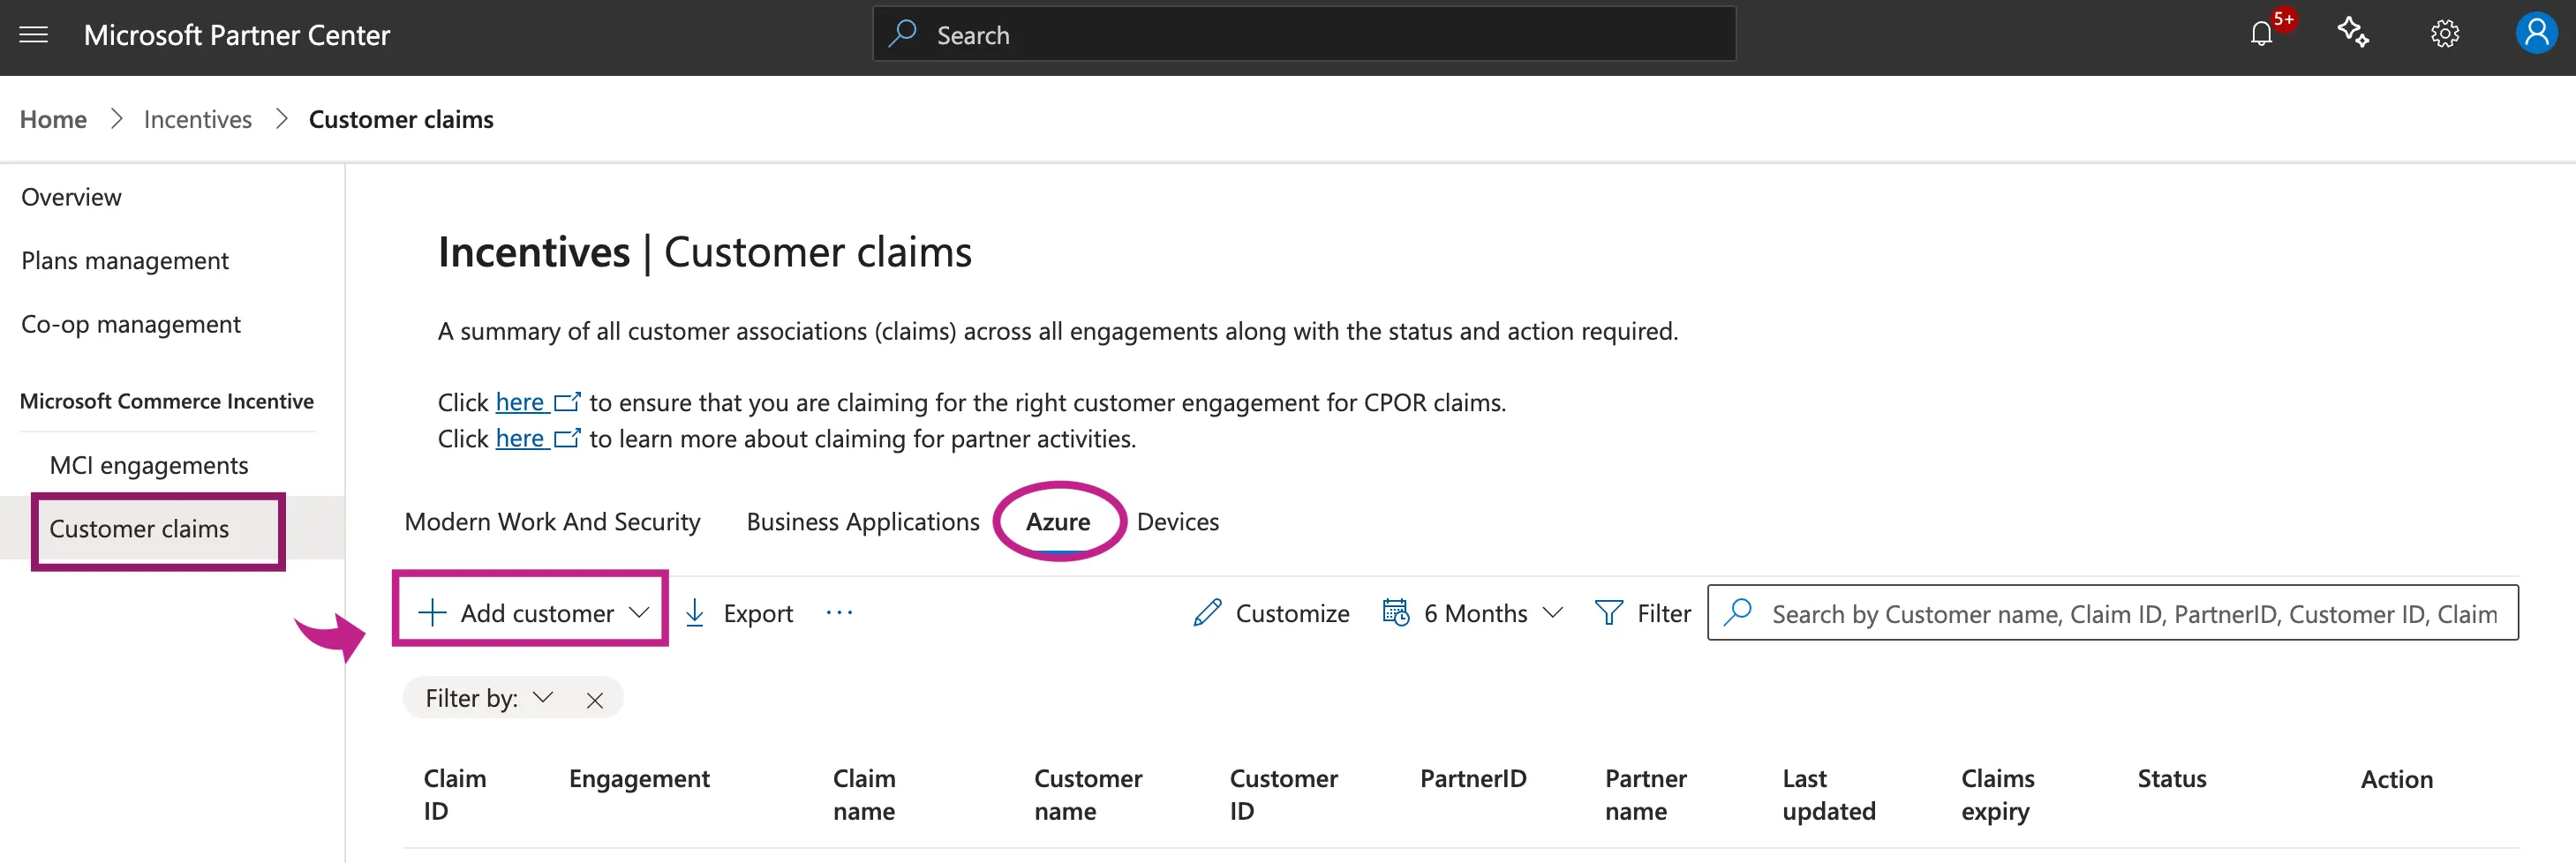Click the Filter button label
This screenshot has height=863, width=2576.
tap(1664, 613)
